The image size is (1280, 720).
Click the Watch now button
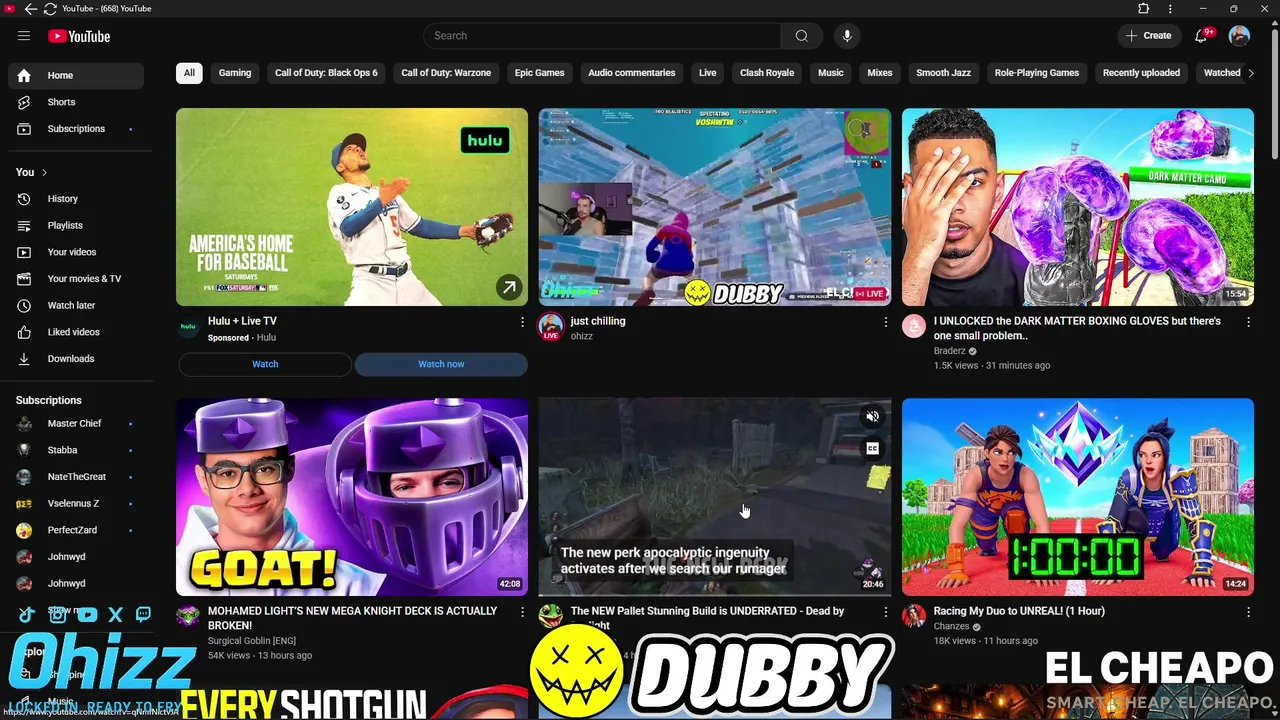point(441,364)
